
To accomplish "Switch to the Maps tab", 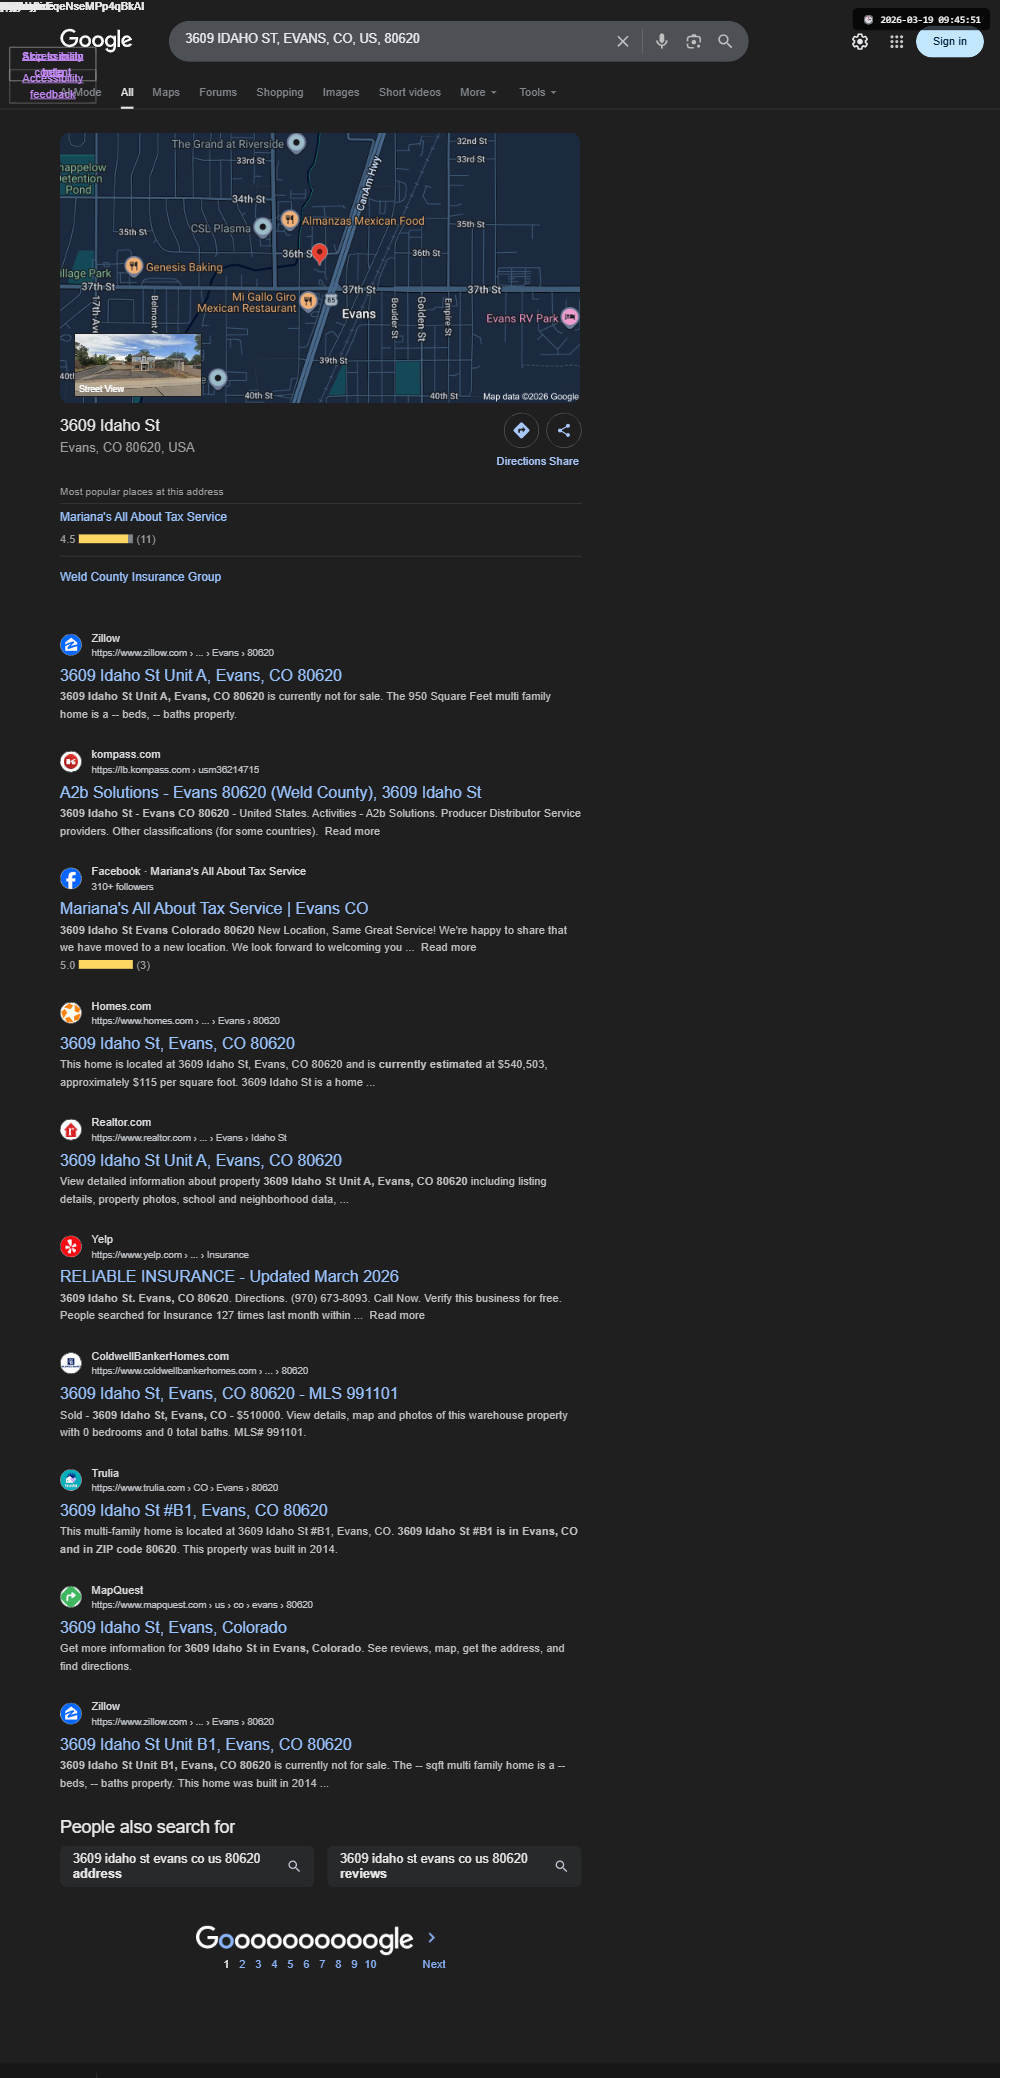I will 166,92.
